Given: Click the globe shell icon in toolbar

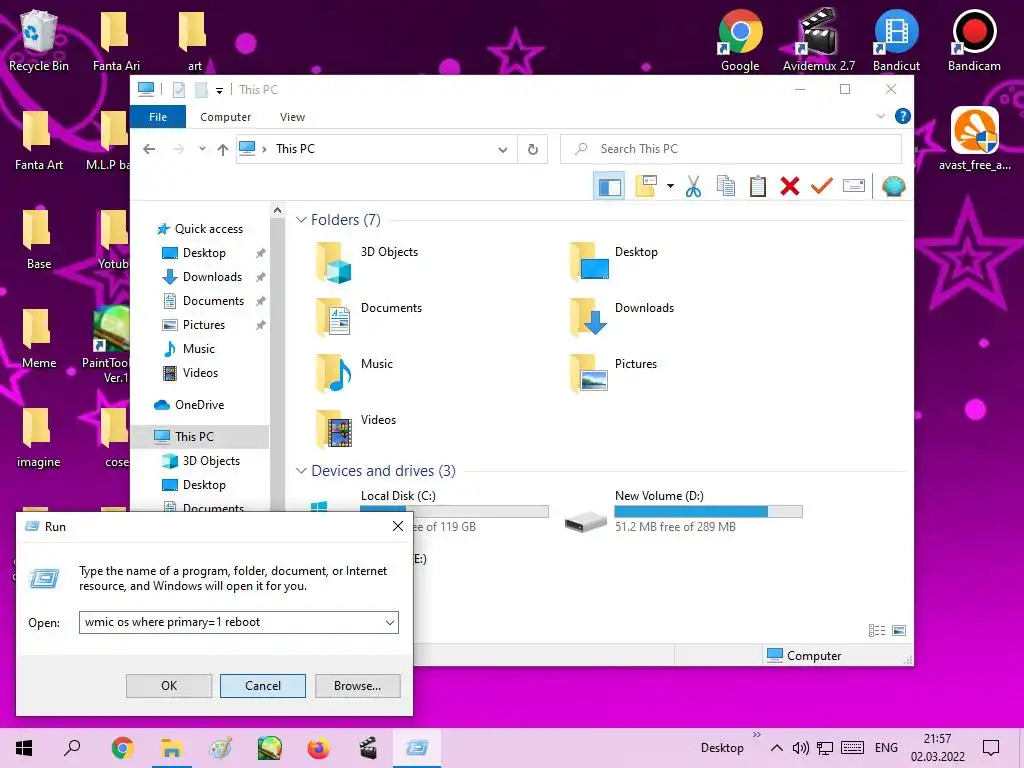Looking at the screenshot, I should [x=893, y=187].
